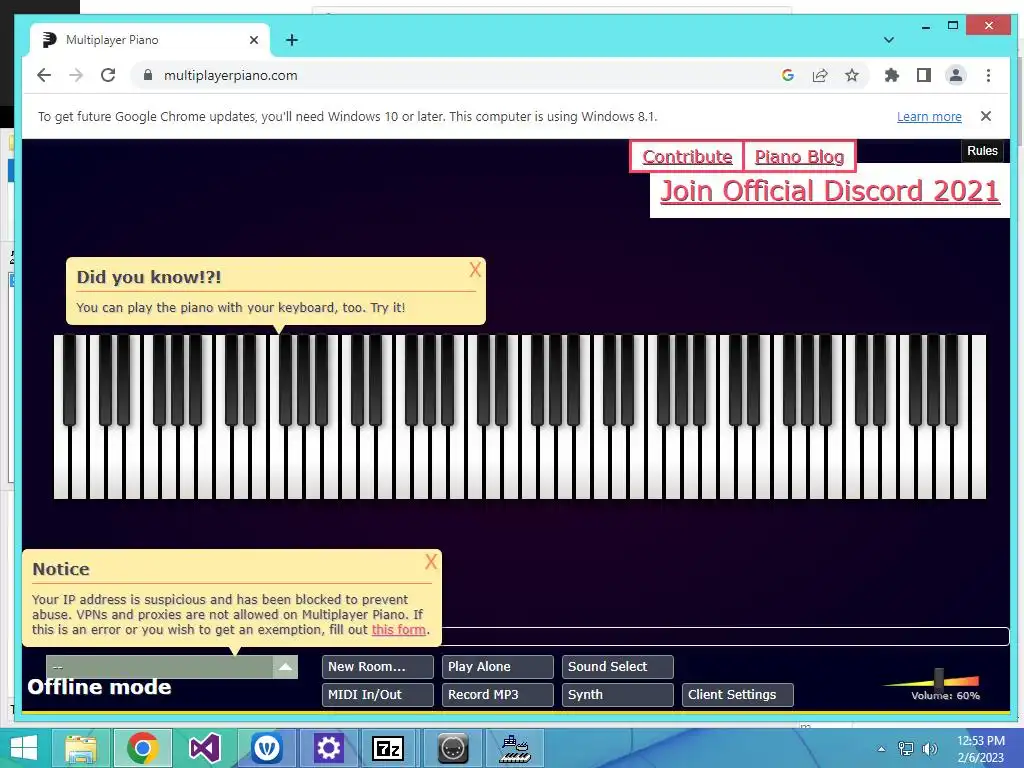Open the round gray app in taskbar
The width and height of the screenshot is (1024, 768).
pos(453,748)
